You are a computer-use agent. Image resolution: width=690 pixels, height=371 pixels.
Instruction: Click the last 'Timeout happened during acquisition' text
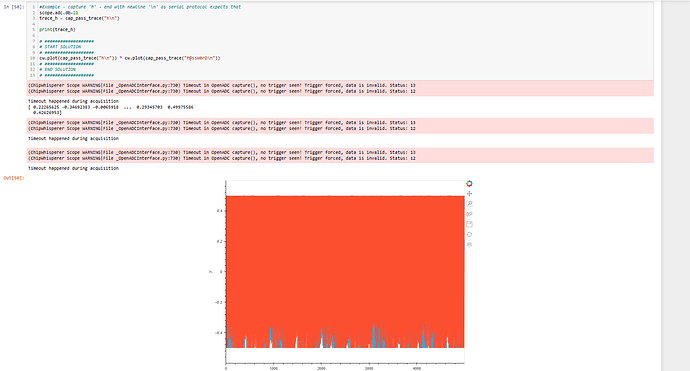pyautogui.click(x=73, y=168)
